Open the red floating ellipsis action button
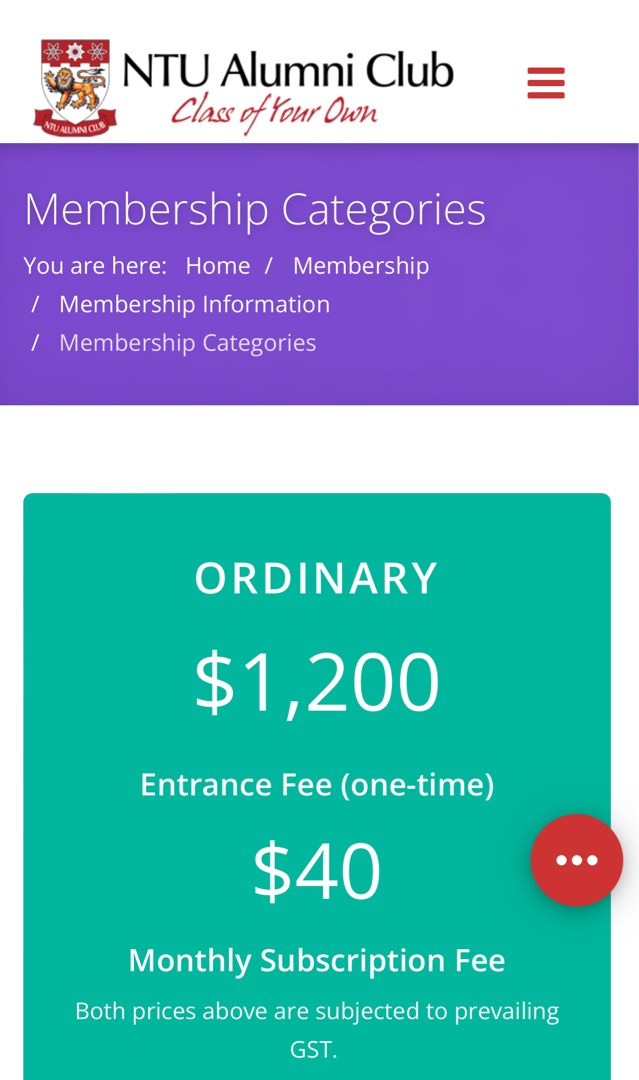639x1080 pixels. [x=577, y=860]
